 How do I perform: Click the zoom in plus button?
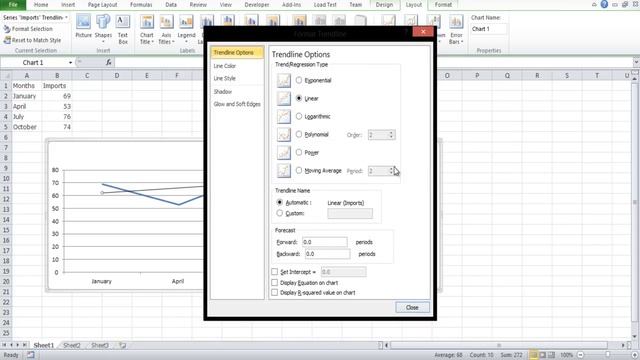635,355
